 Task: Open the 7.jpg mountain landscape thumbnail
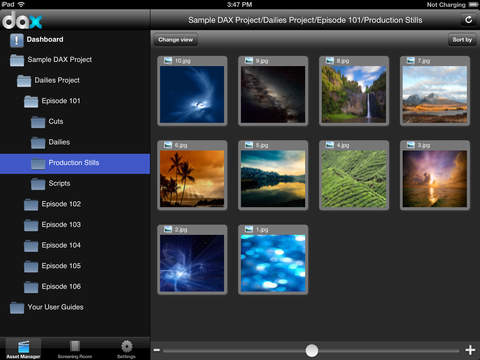point(435,94)
